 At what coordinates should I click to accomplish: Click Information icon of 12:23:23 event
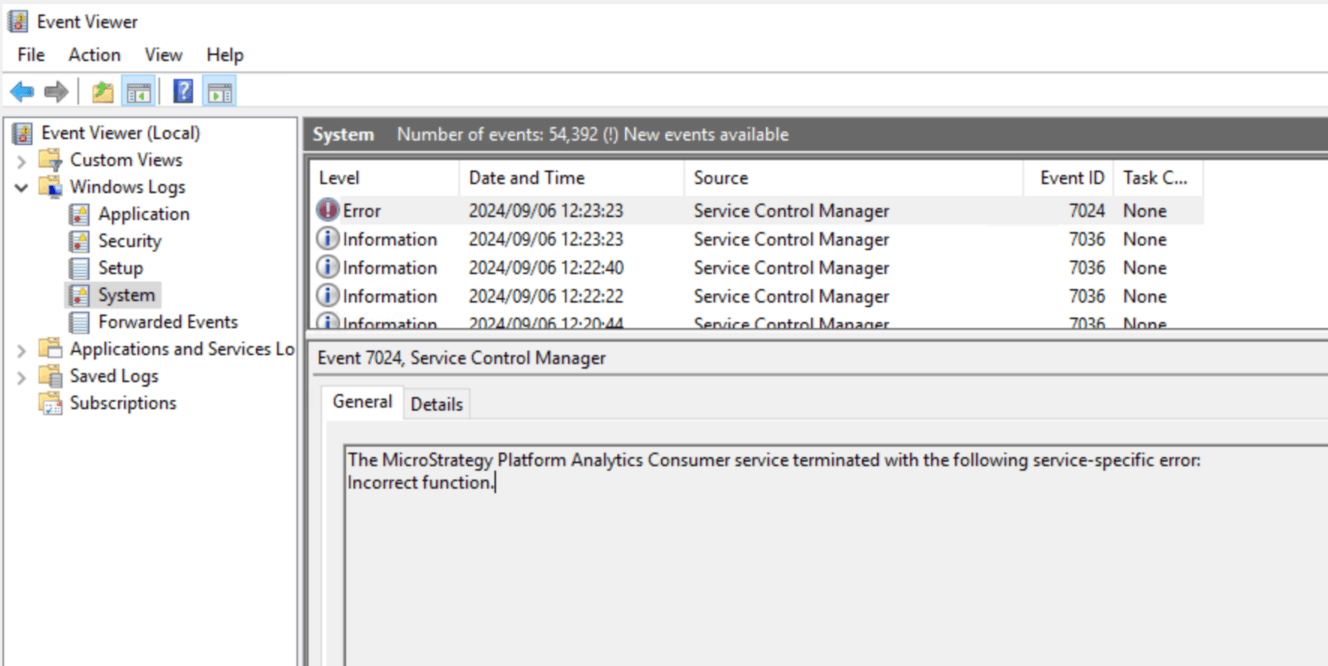pos(327,239)
